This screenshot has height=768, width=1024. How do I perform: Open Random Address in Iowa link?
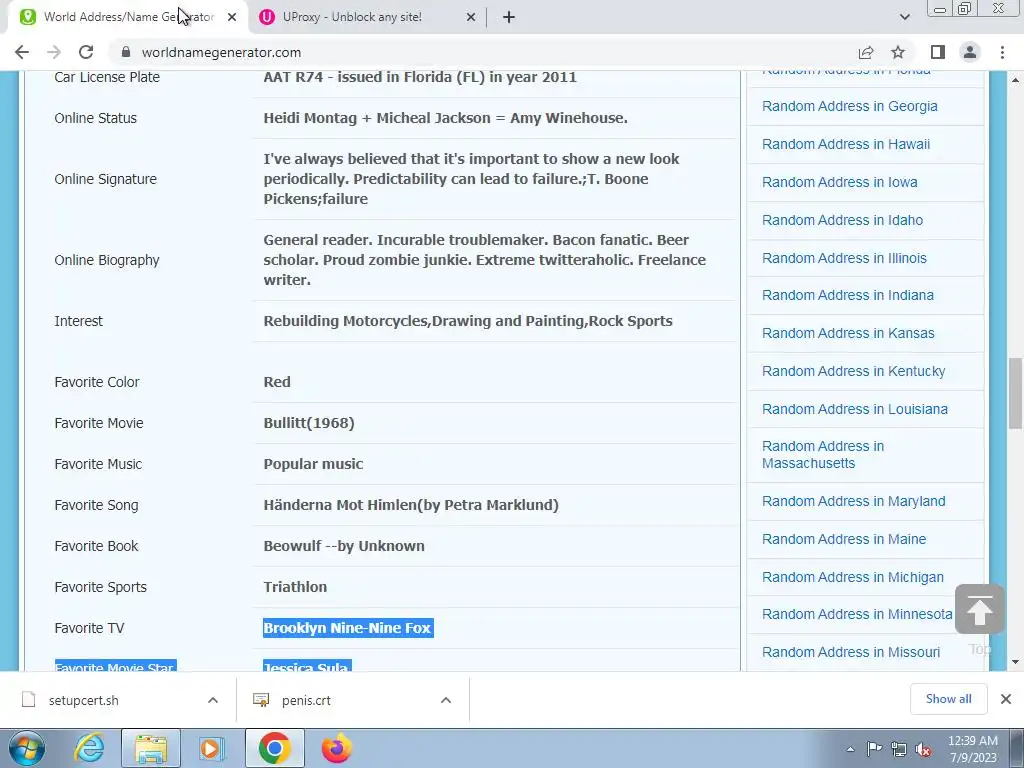840,182
